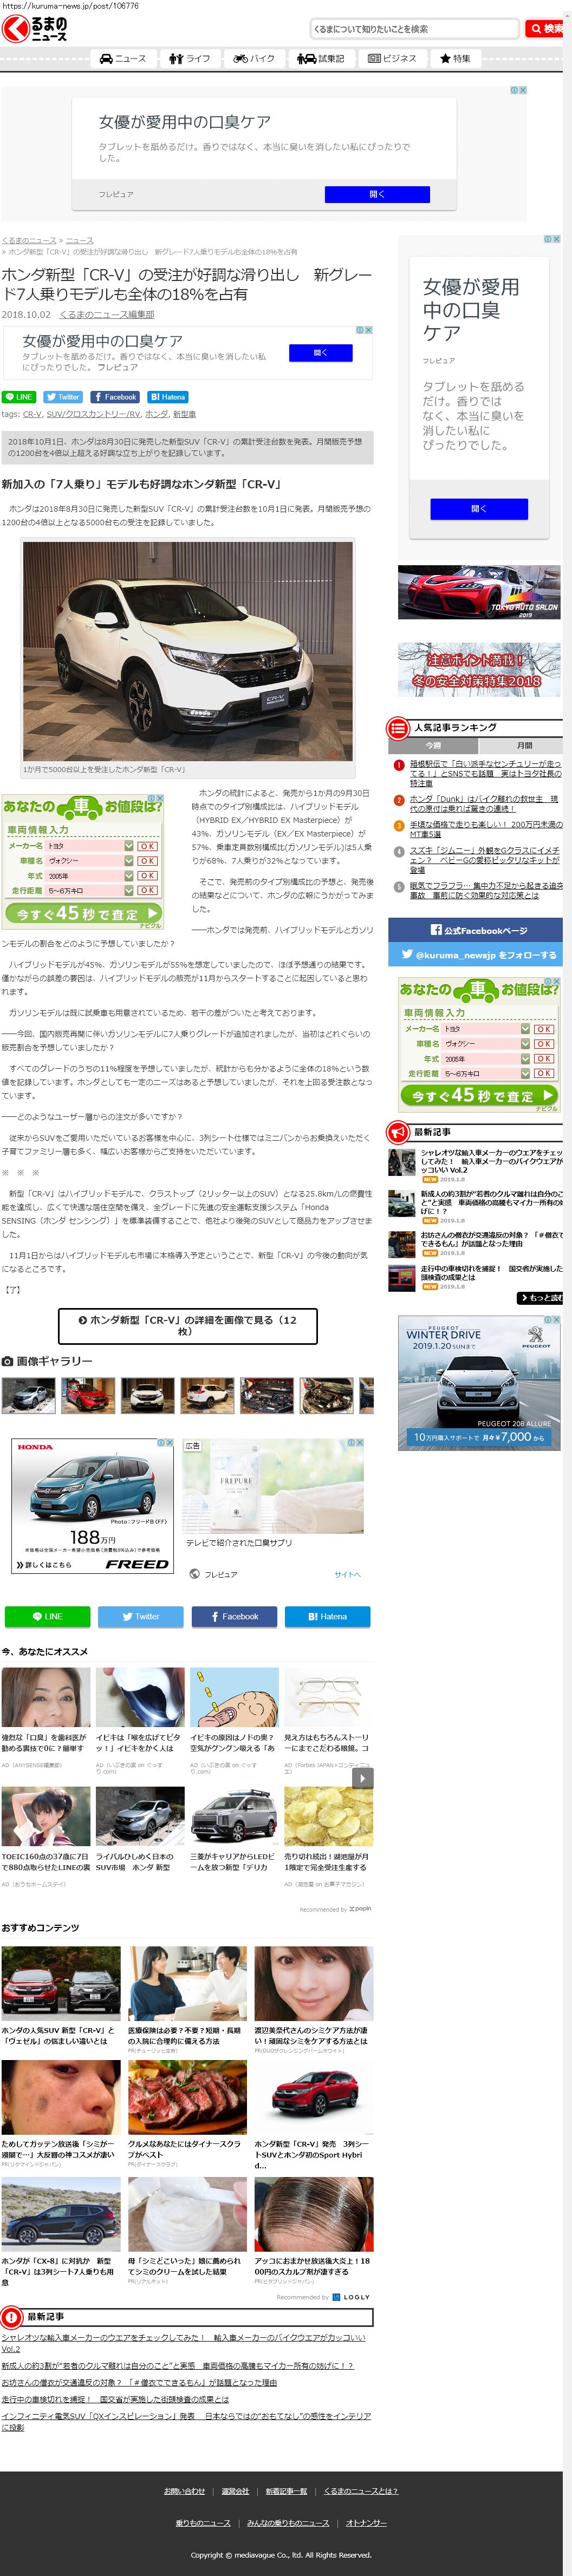Viewport: 572px width, 2576px height.
Task: Share with large green LINE button
Action: coord(47,1616)
